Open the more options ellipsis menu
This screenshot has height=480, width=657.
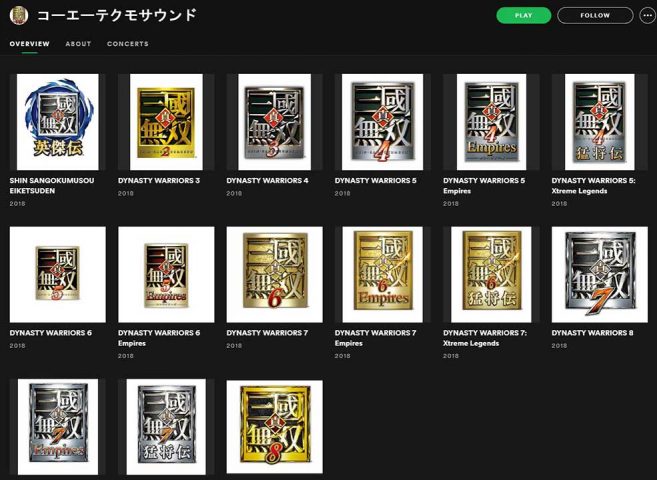tap(648, 15)
